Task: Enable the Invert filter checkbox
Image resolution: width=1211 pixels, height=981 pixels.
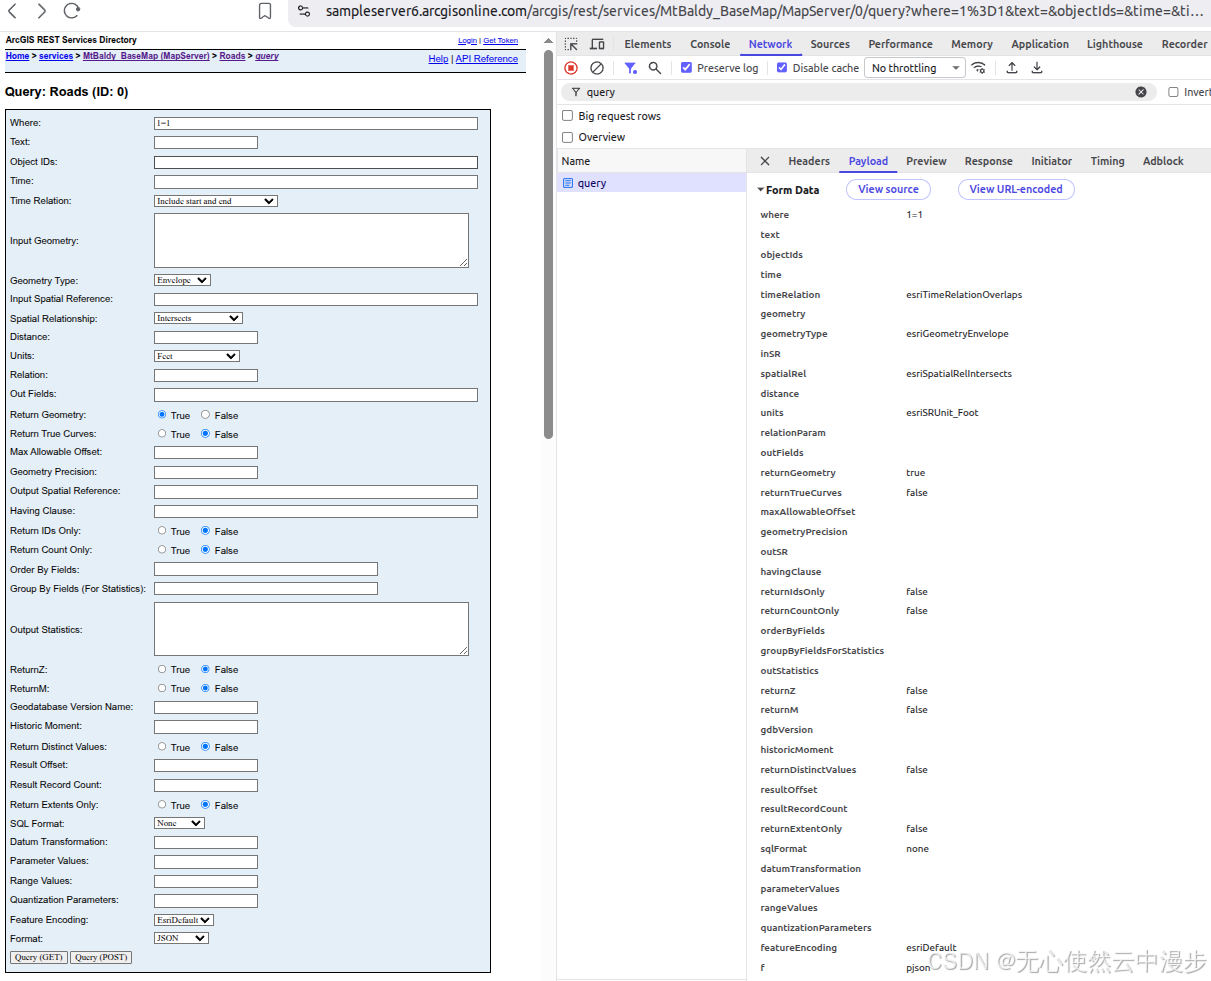Action: click(1174, 92)
